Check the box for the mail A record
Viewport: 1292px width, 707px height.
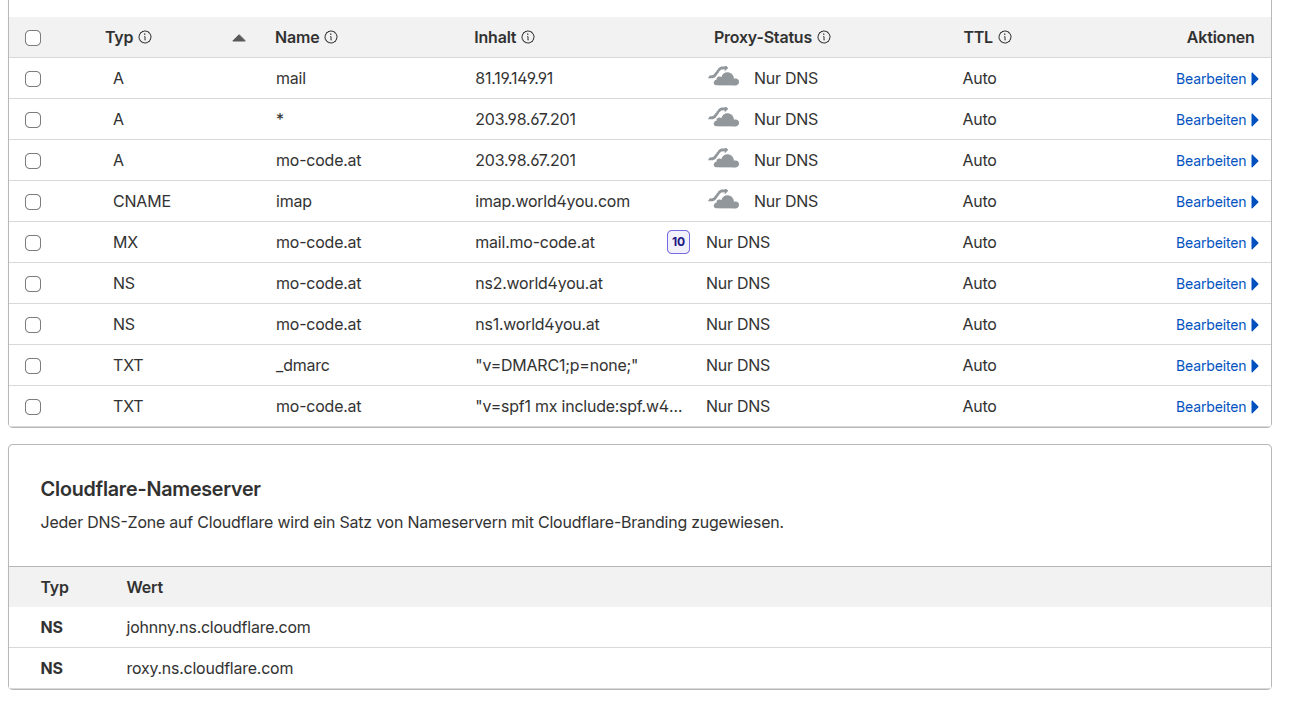[33, 79]
